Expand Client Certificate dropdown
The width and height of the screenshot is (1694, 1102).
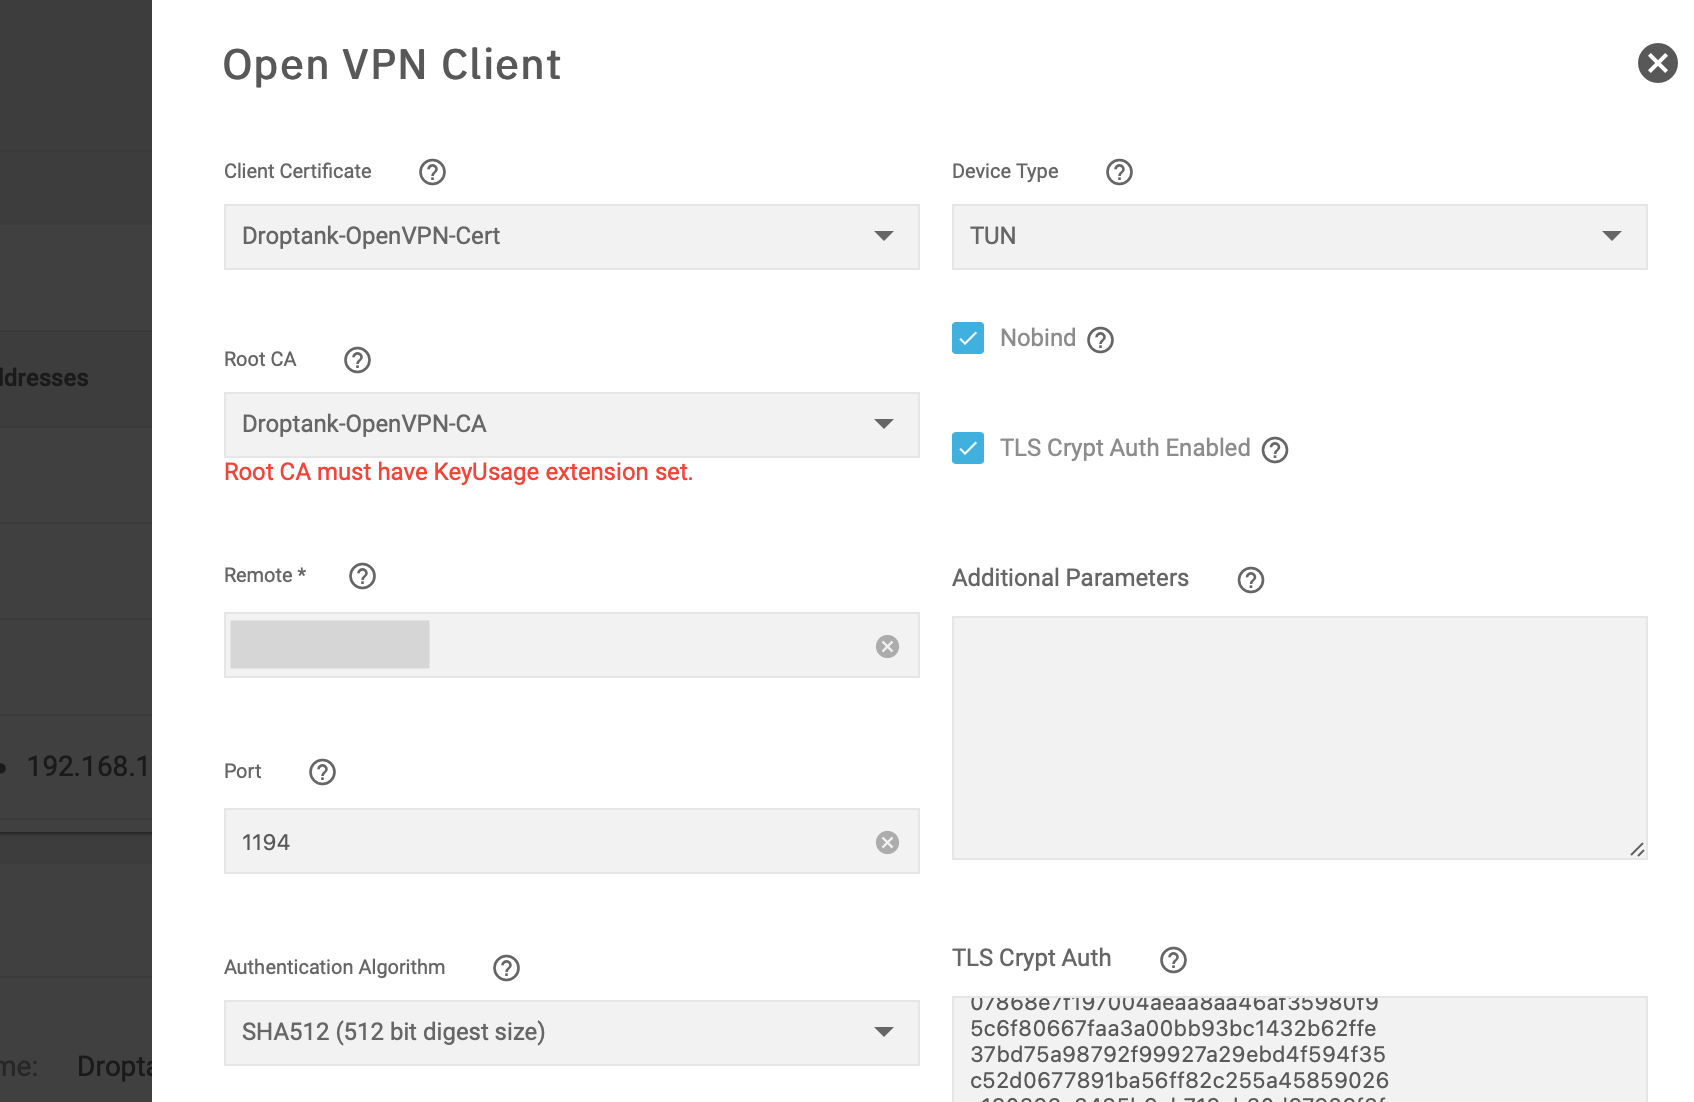[x=572, y=237]
